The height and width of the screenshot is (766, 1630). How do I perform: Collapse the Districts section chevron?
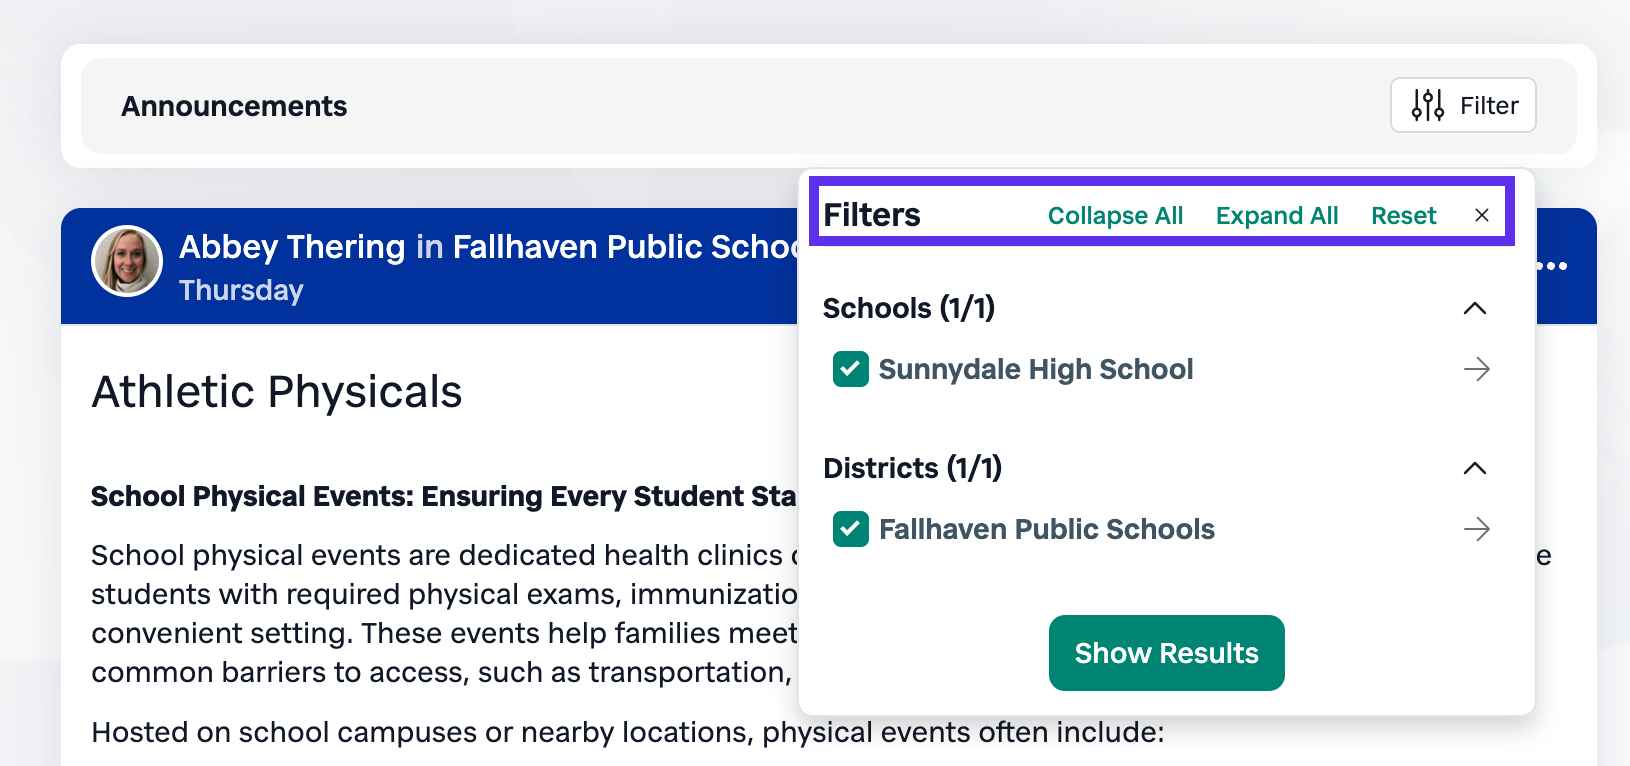(x=1475, y=468)
